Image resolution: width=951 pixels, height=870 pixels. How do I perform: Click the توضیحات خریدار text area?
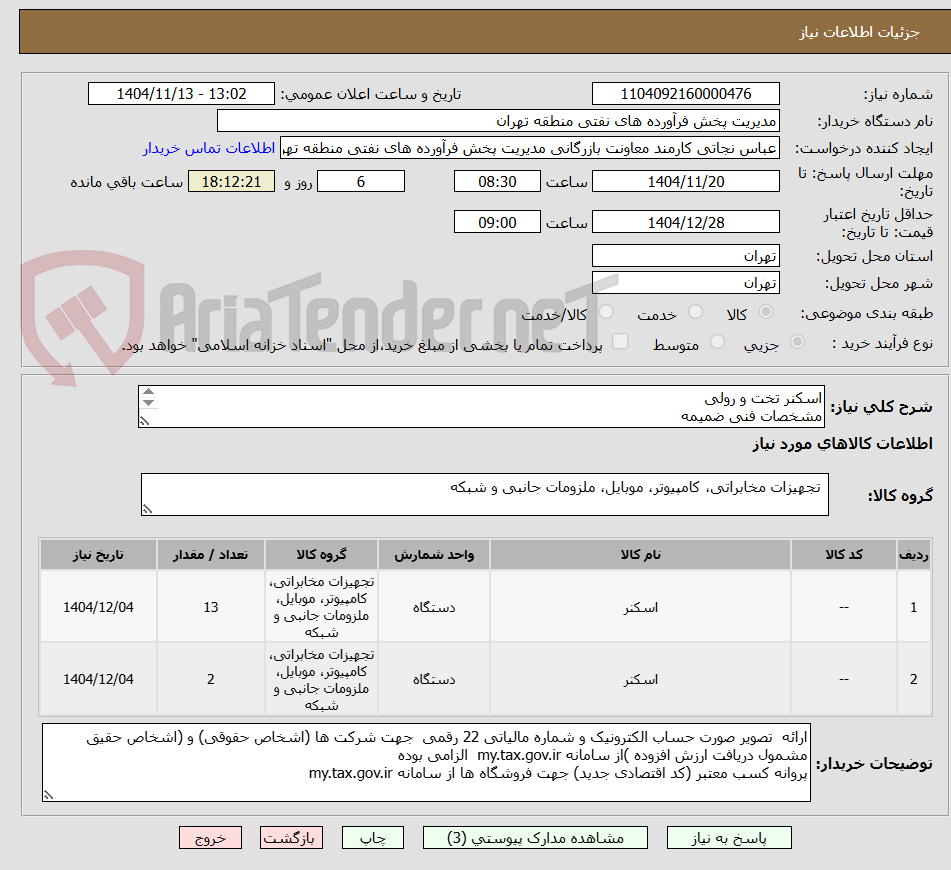tap(426, 762)
